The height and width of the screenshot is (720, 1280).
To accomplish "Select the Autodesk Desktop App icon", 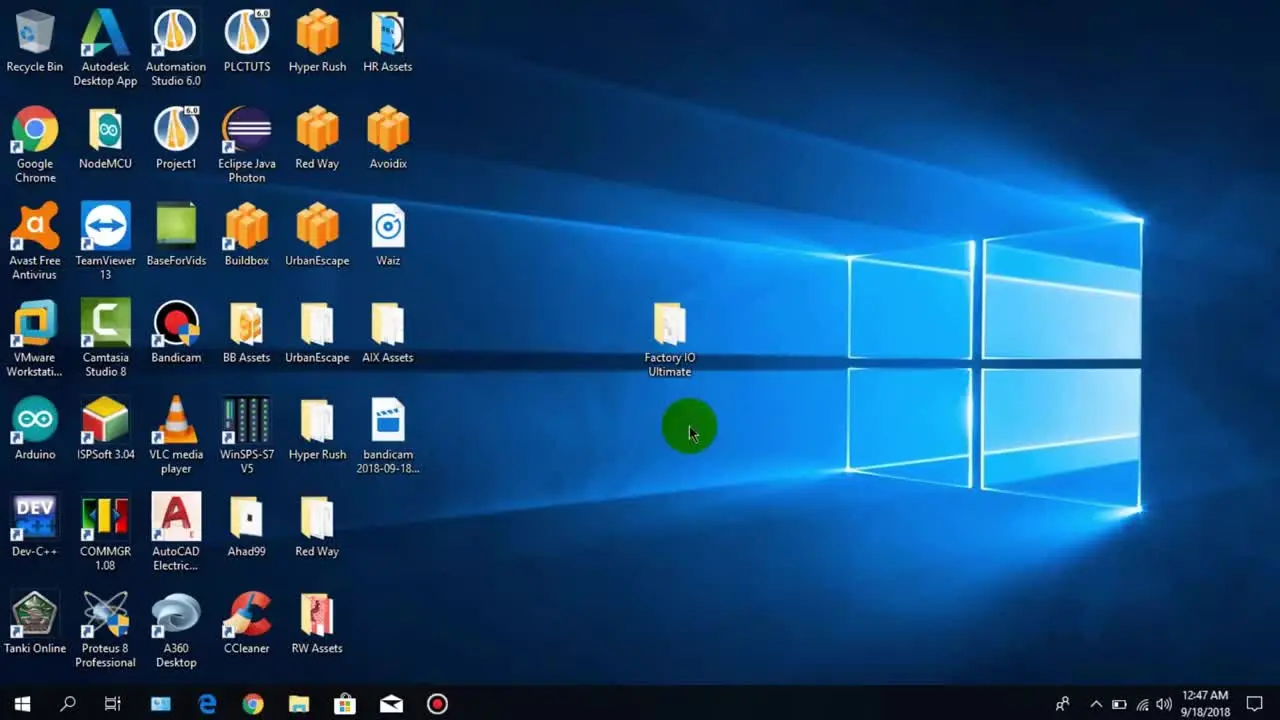I will pos(105,48).
